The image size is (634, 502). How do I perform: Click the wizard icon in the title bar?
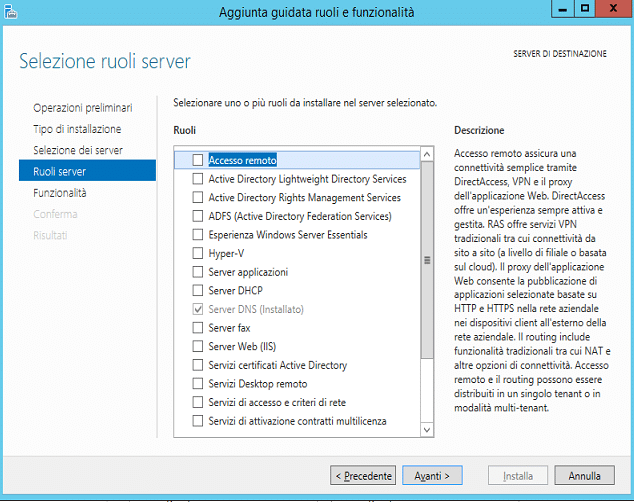pos(11,12)
